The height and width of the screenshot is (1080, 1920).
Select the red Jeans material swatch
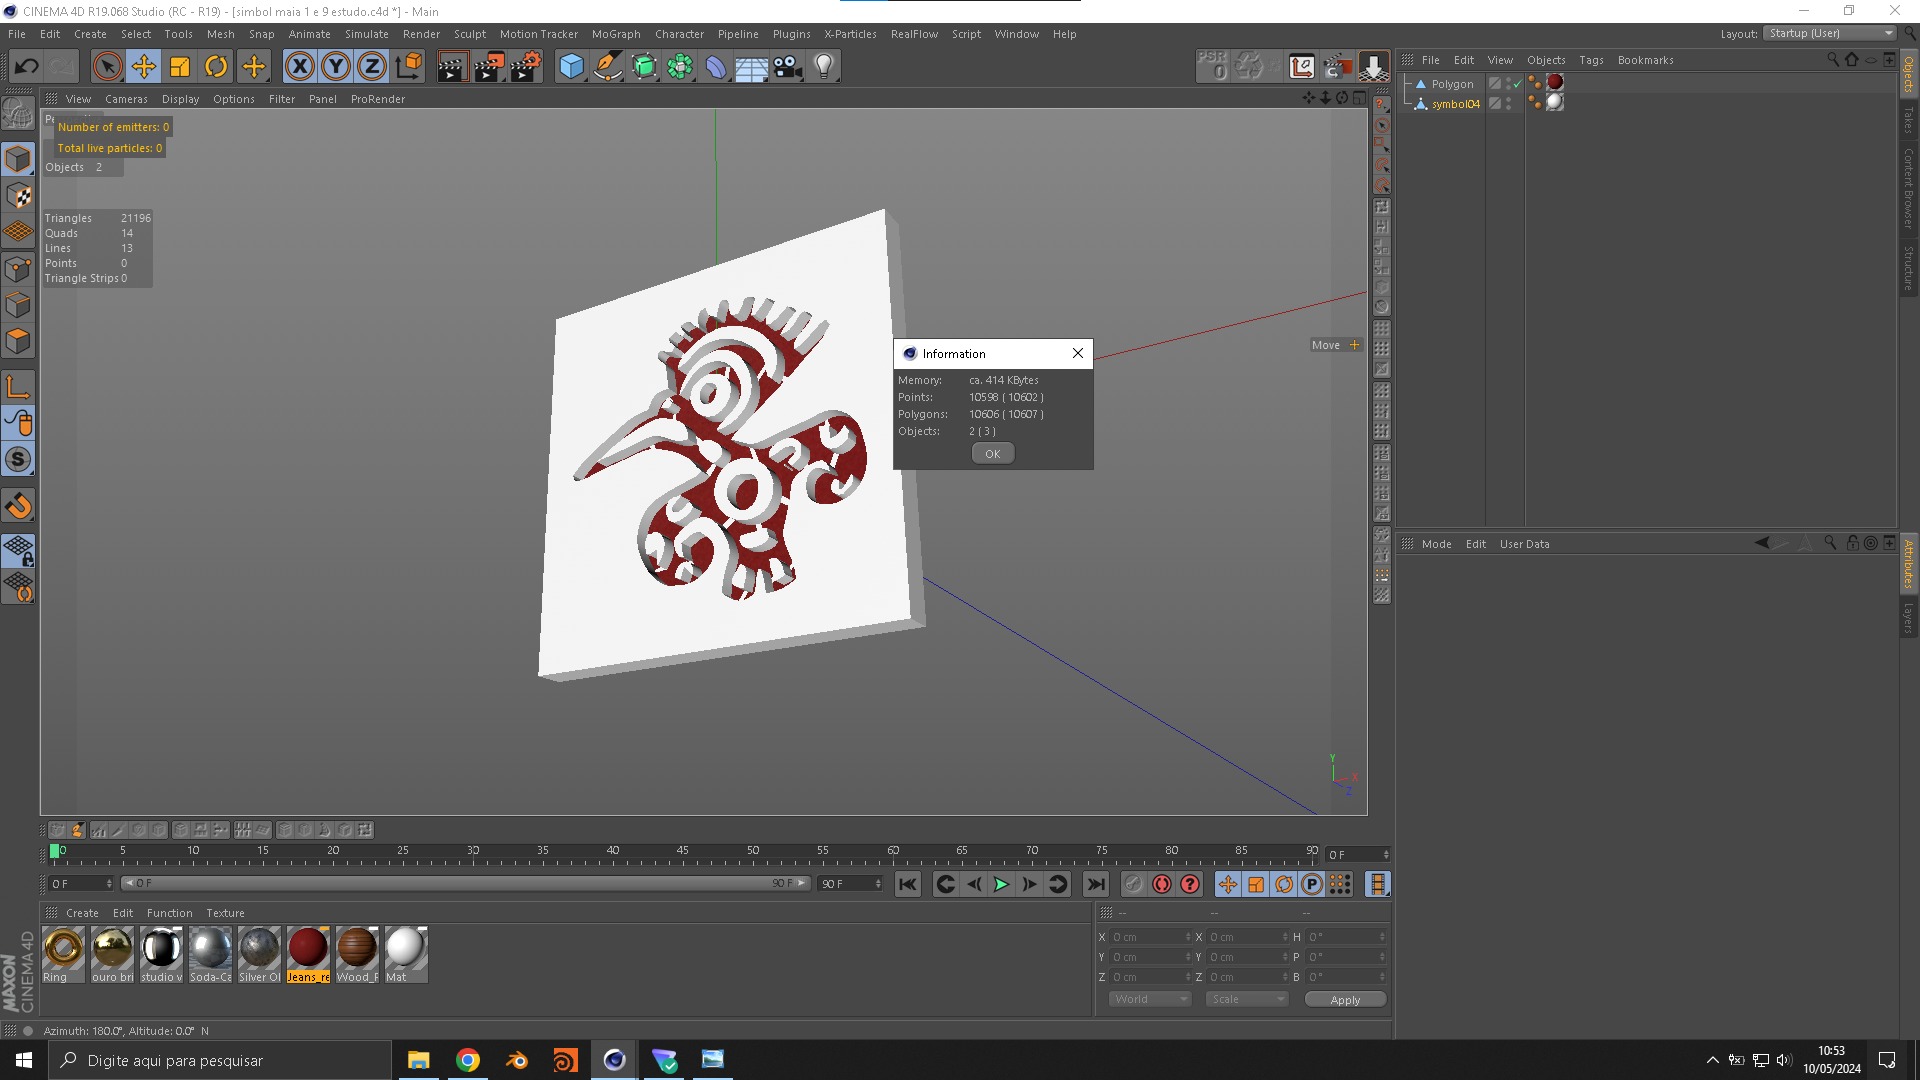[308, 948]
